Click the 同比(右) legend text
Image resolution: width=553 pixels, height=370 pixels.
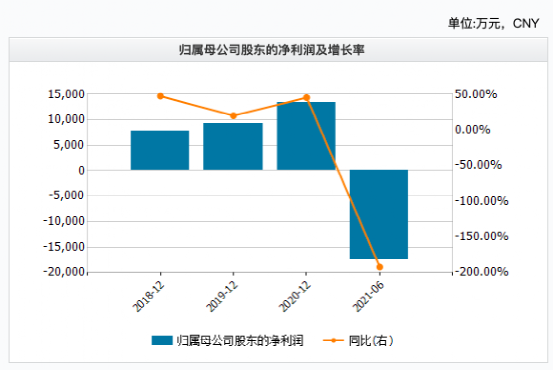pyautogui.click(x=371, y=341)
